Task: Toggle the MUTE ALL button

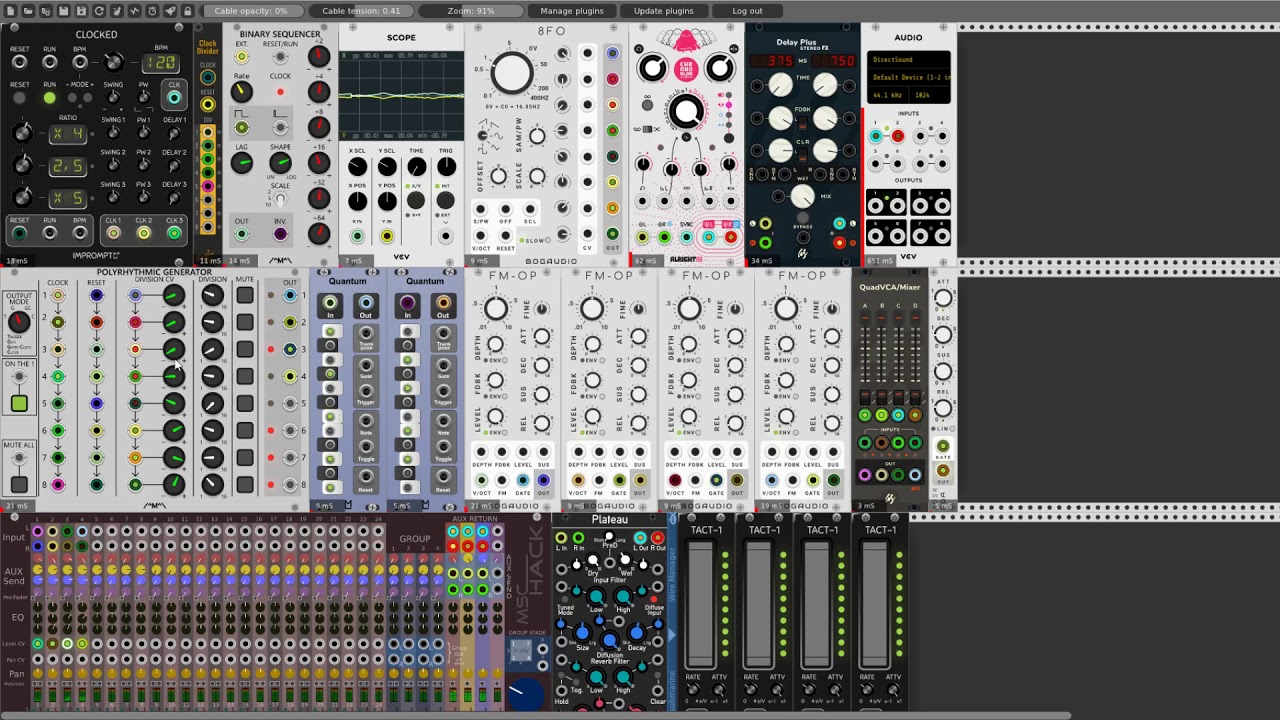Action: (18, 484)
